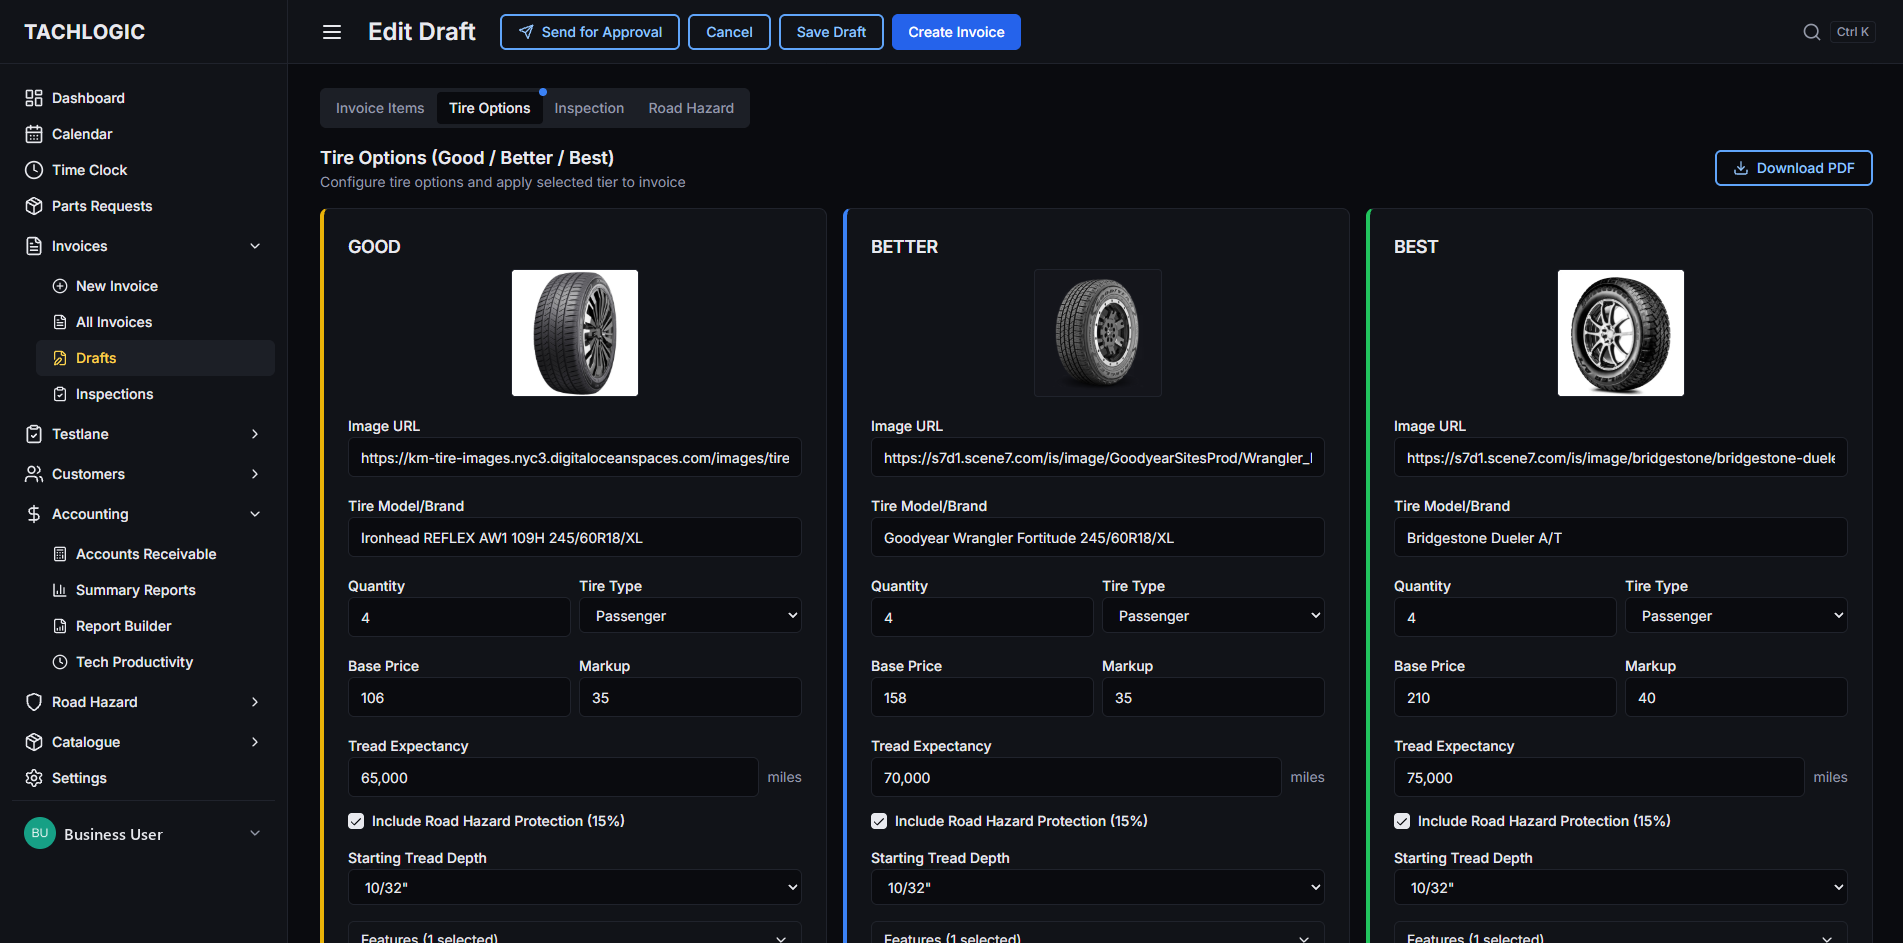Toggle Road Hazard Protection in BEST tier

(1402, 821)
